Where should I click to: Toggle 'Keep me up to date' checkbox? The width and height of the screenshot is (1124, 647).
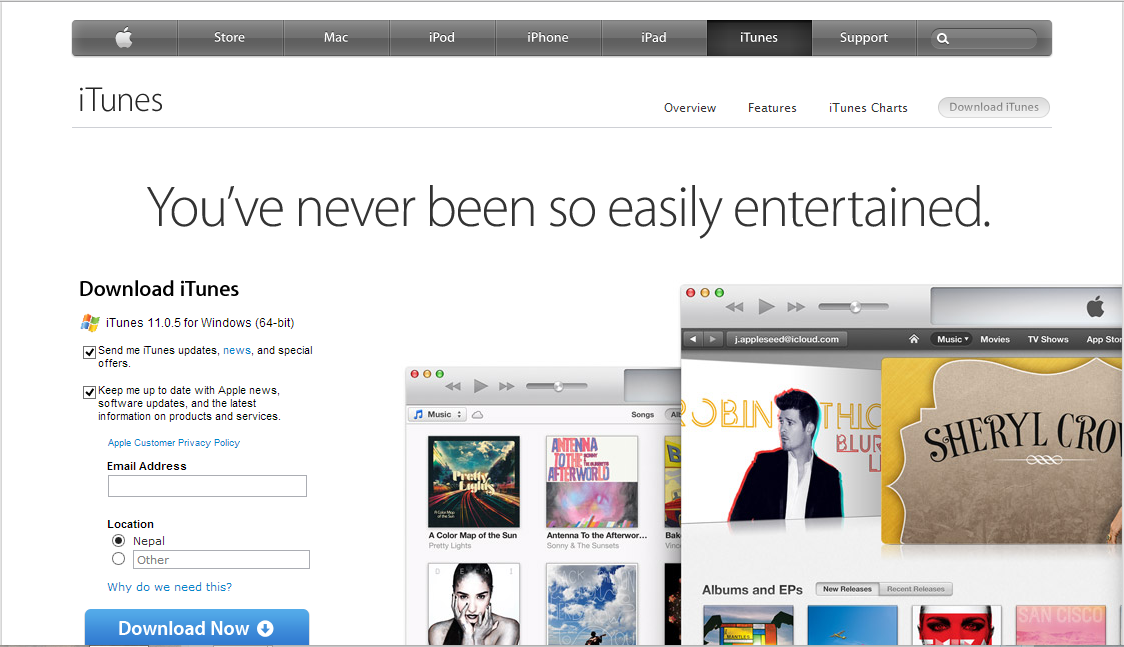pyautogui.click(x=90, y=392)
